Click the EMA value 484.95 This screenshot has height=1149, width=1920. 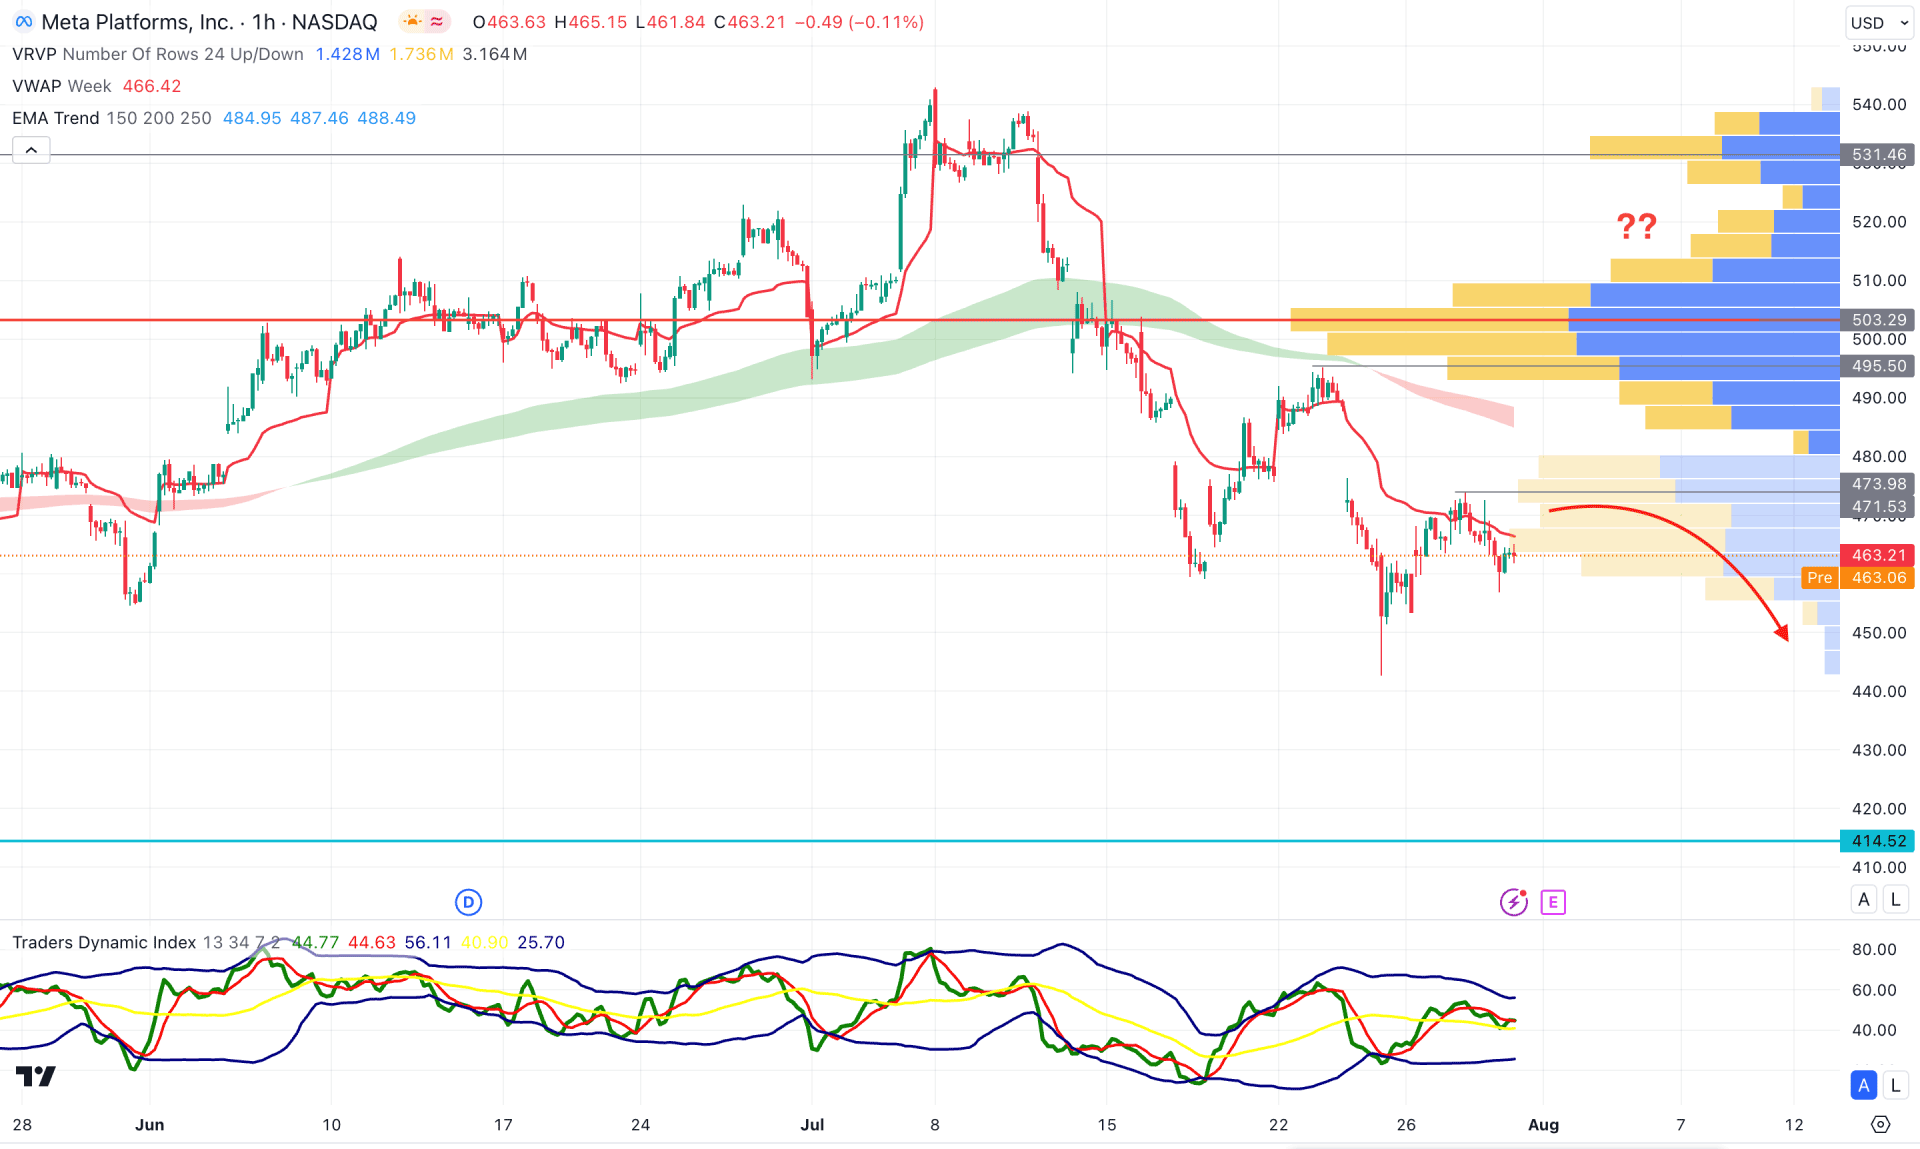(x=252, y=118)
